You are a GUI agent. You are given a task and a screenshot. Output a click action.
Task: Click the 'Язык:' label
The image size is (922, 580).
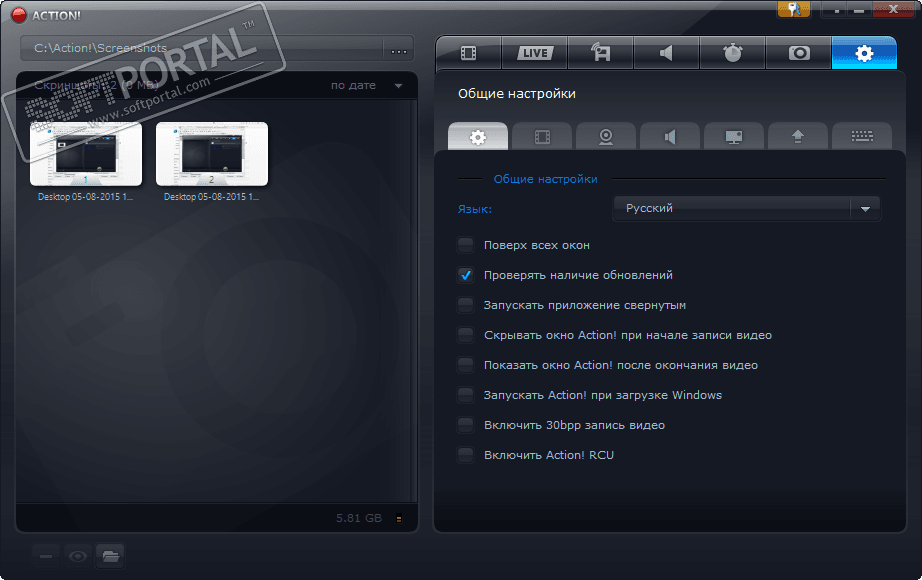point(475,209)
